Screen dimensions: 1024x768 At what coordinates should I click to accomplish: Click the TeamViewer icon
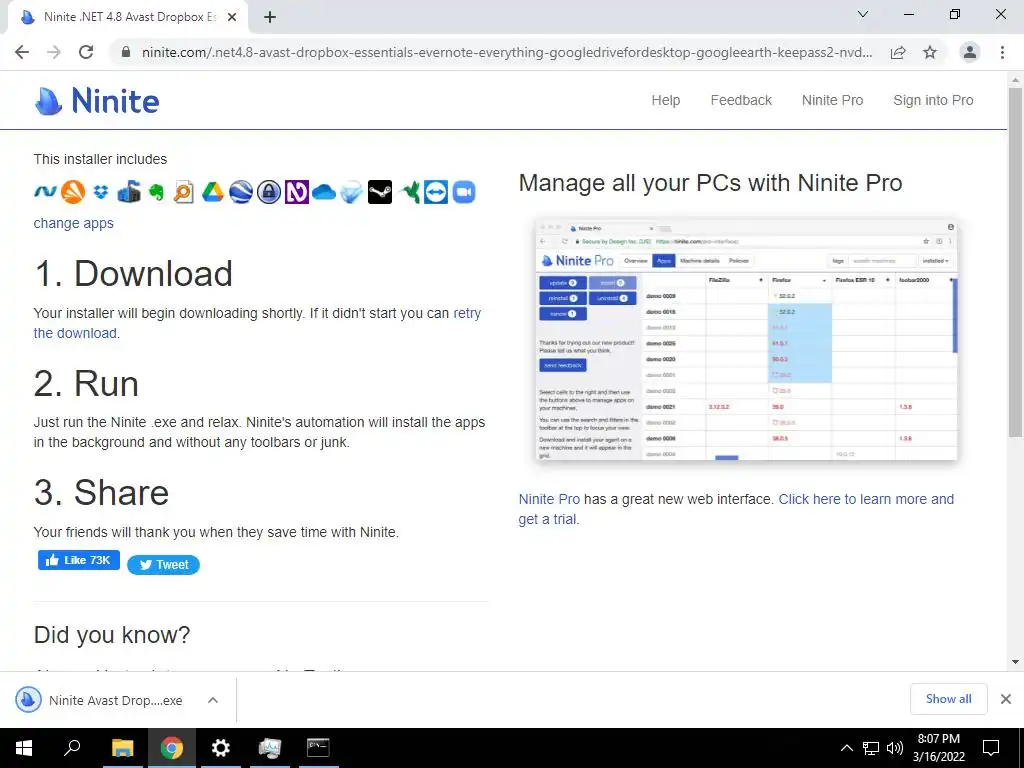point(436,192)
